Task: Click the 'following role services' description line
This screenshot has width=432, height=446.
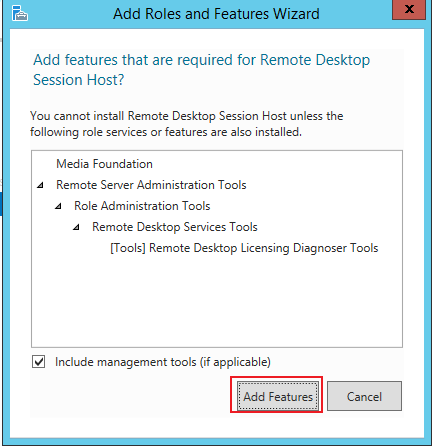Action: pyautogui.click(x=166, y=132)
